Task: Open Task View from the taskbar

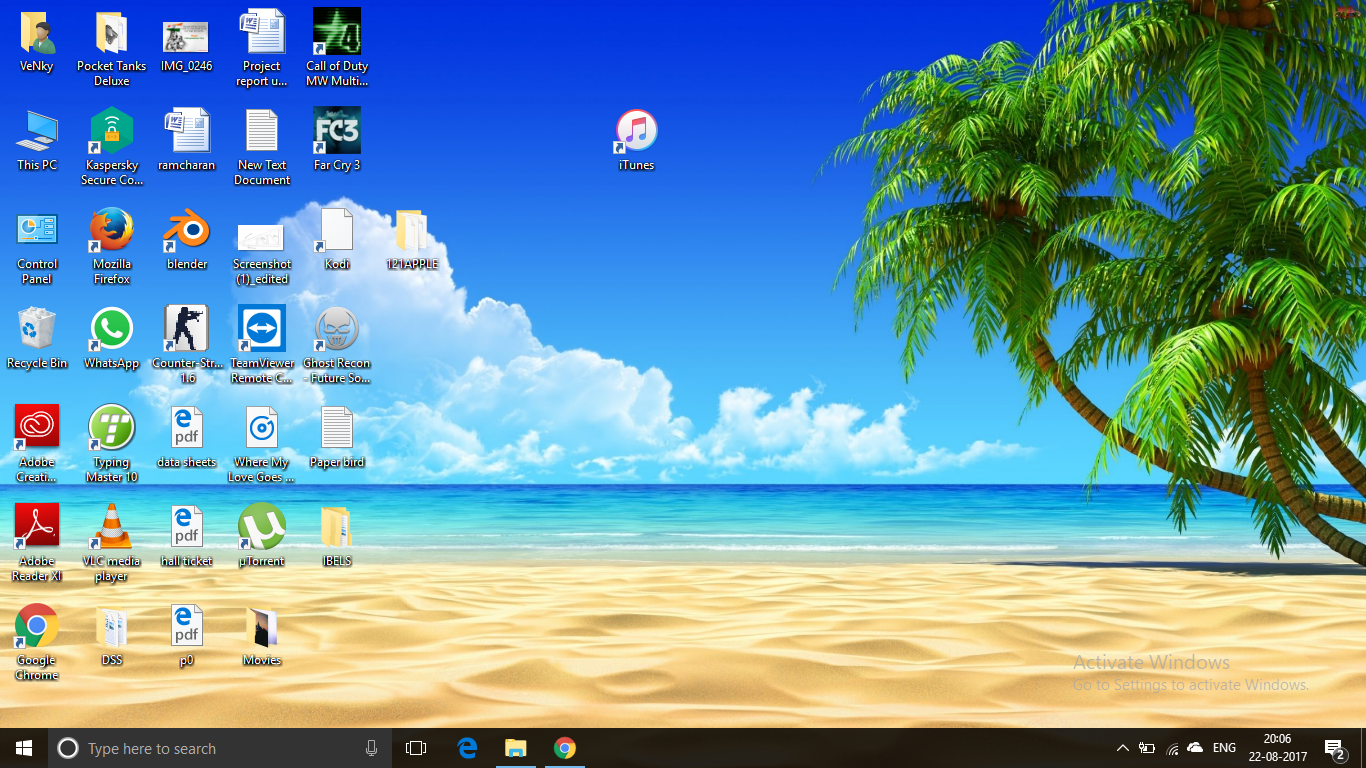Action: tap(416, 748)
